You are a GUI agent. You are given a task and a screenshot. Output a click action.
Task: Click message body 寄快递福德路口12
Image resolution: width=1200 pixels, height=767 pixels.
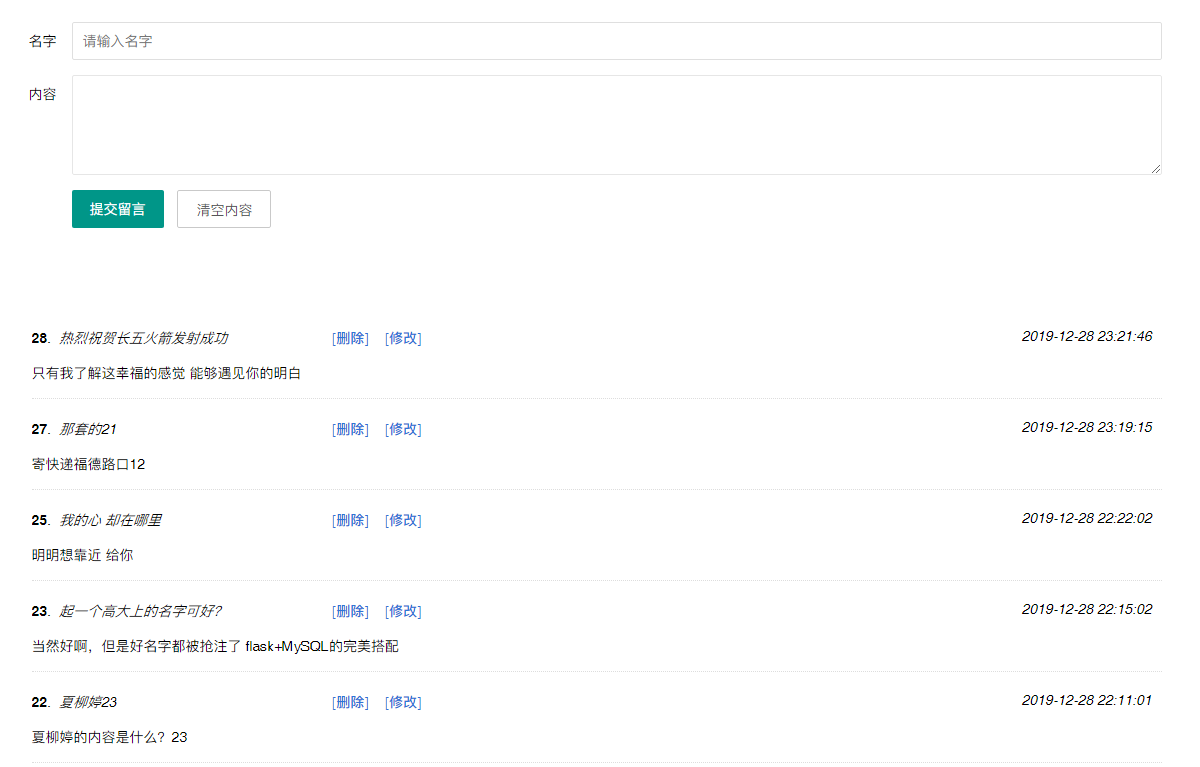[89, 464]
